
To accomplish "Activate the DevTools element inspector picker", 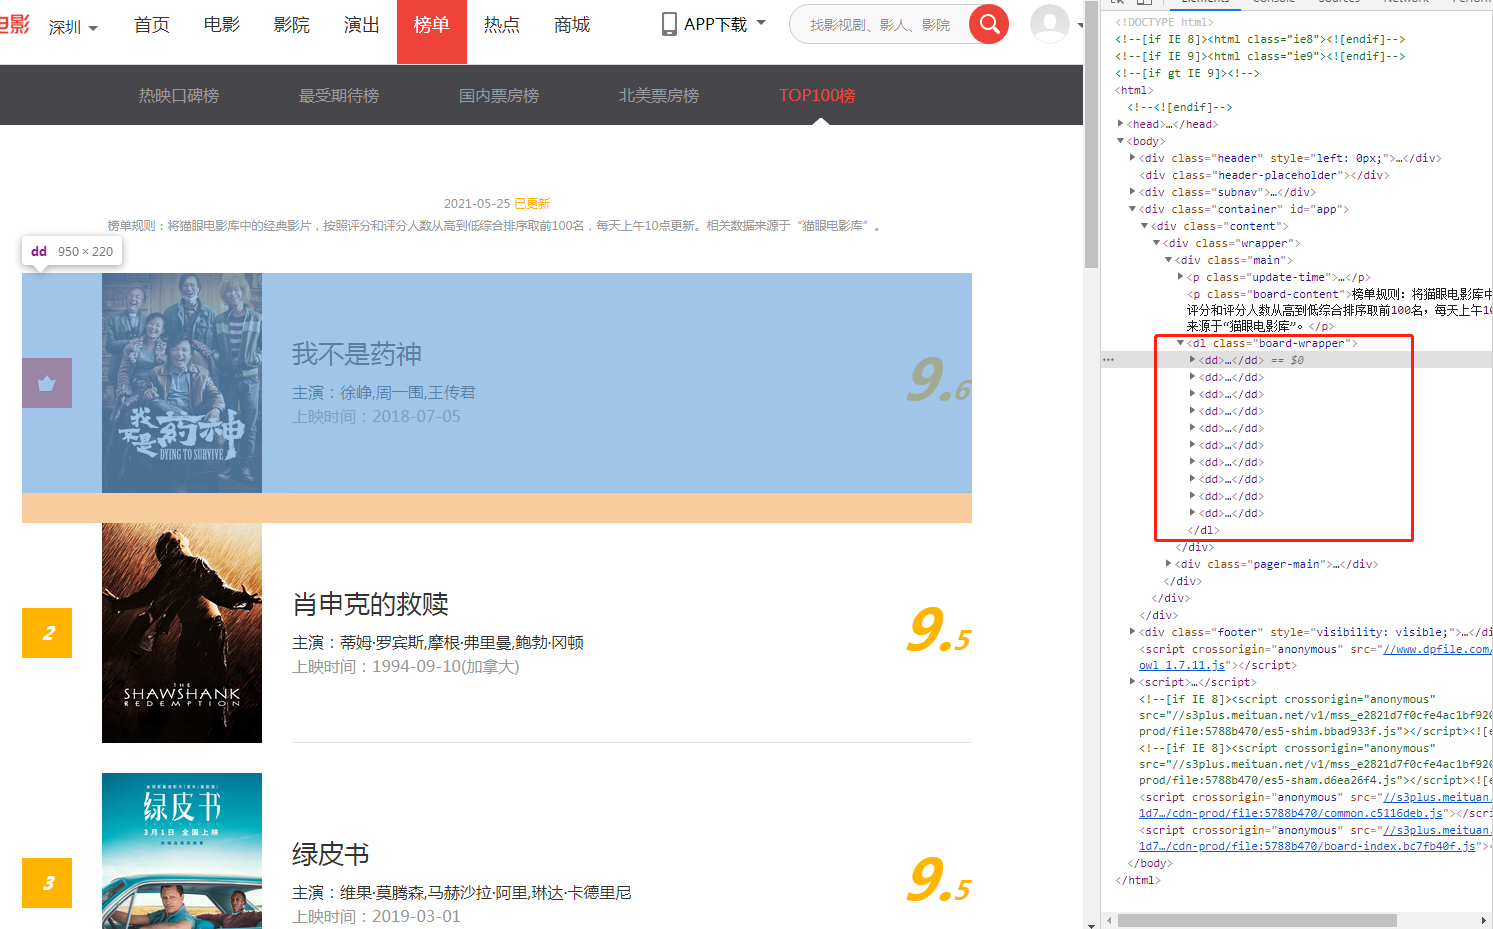I will tap(1118, 3).
